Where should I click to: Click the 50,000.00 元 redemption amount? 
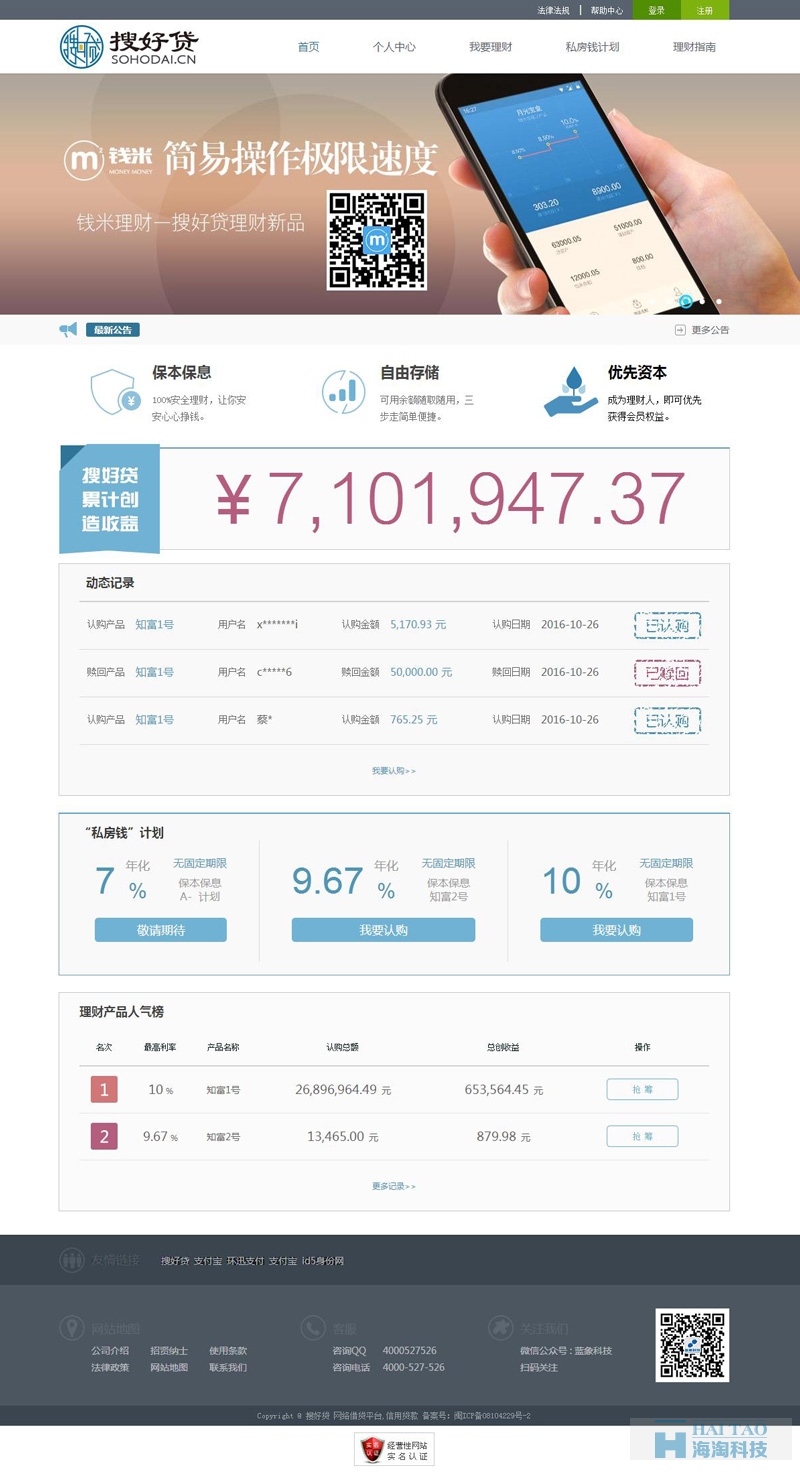[421, 672]
